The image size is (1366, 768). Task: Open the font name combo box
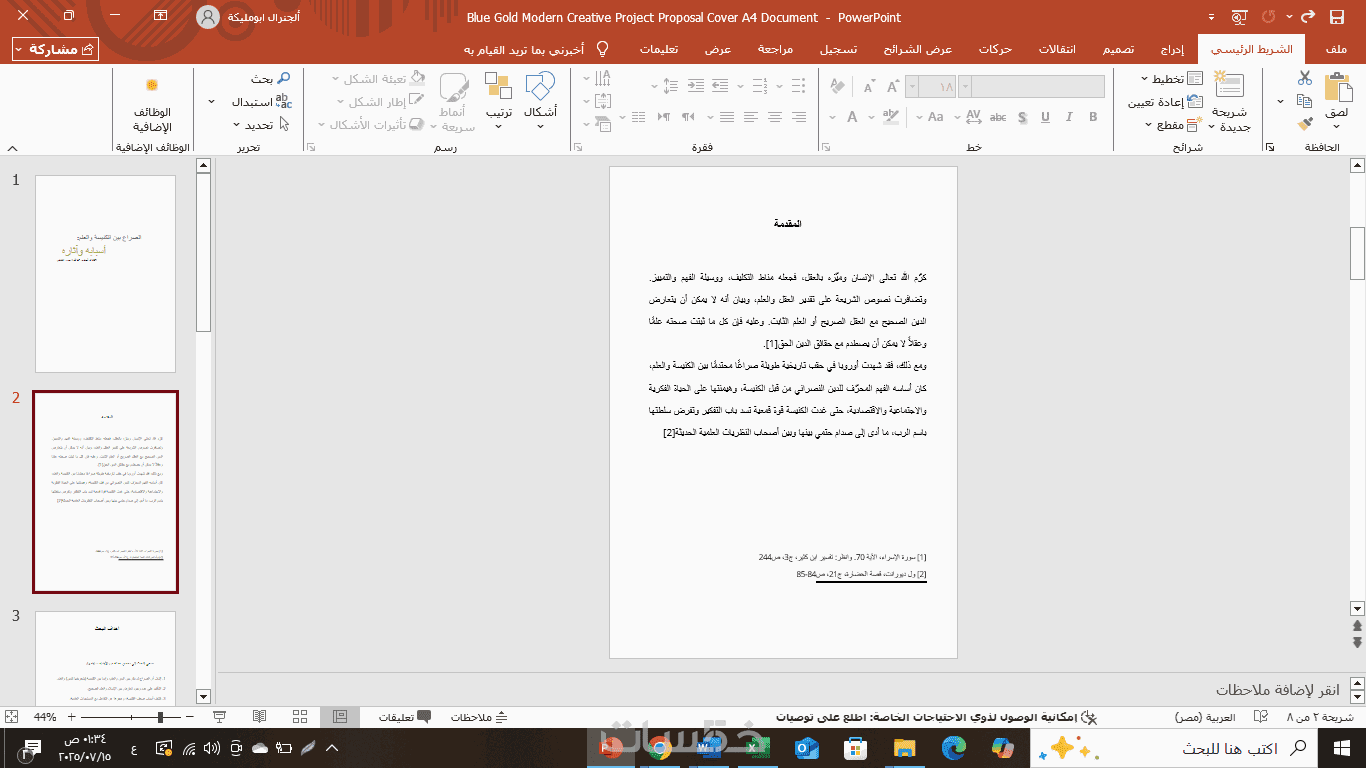click(x=1031, y=86)
